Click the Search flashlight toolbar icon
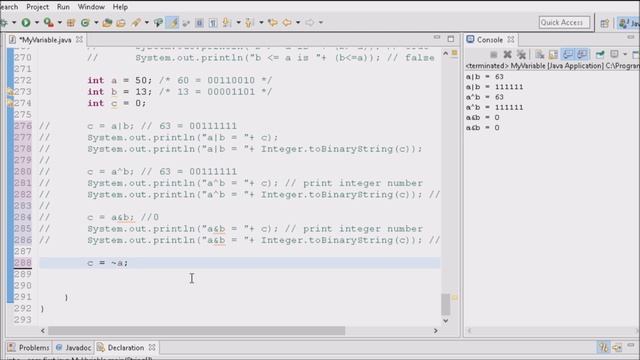This screenshot has width=640, height=360. 136,23
